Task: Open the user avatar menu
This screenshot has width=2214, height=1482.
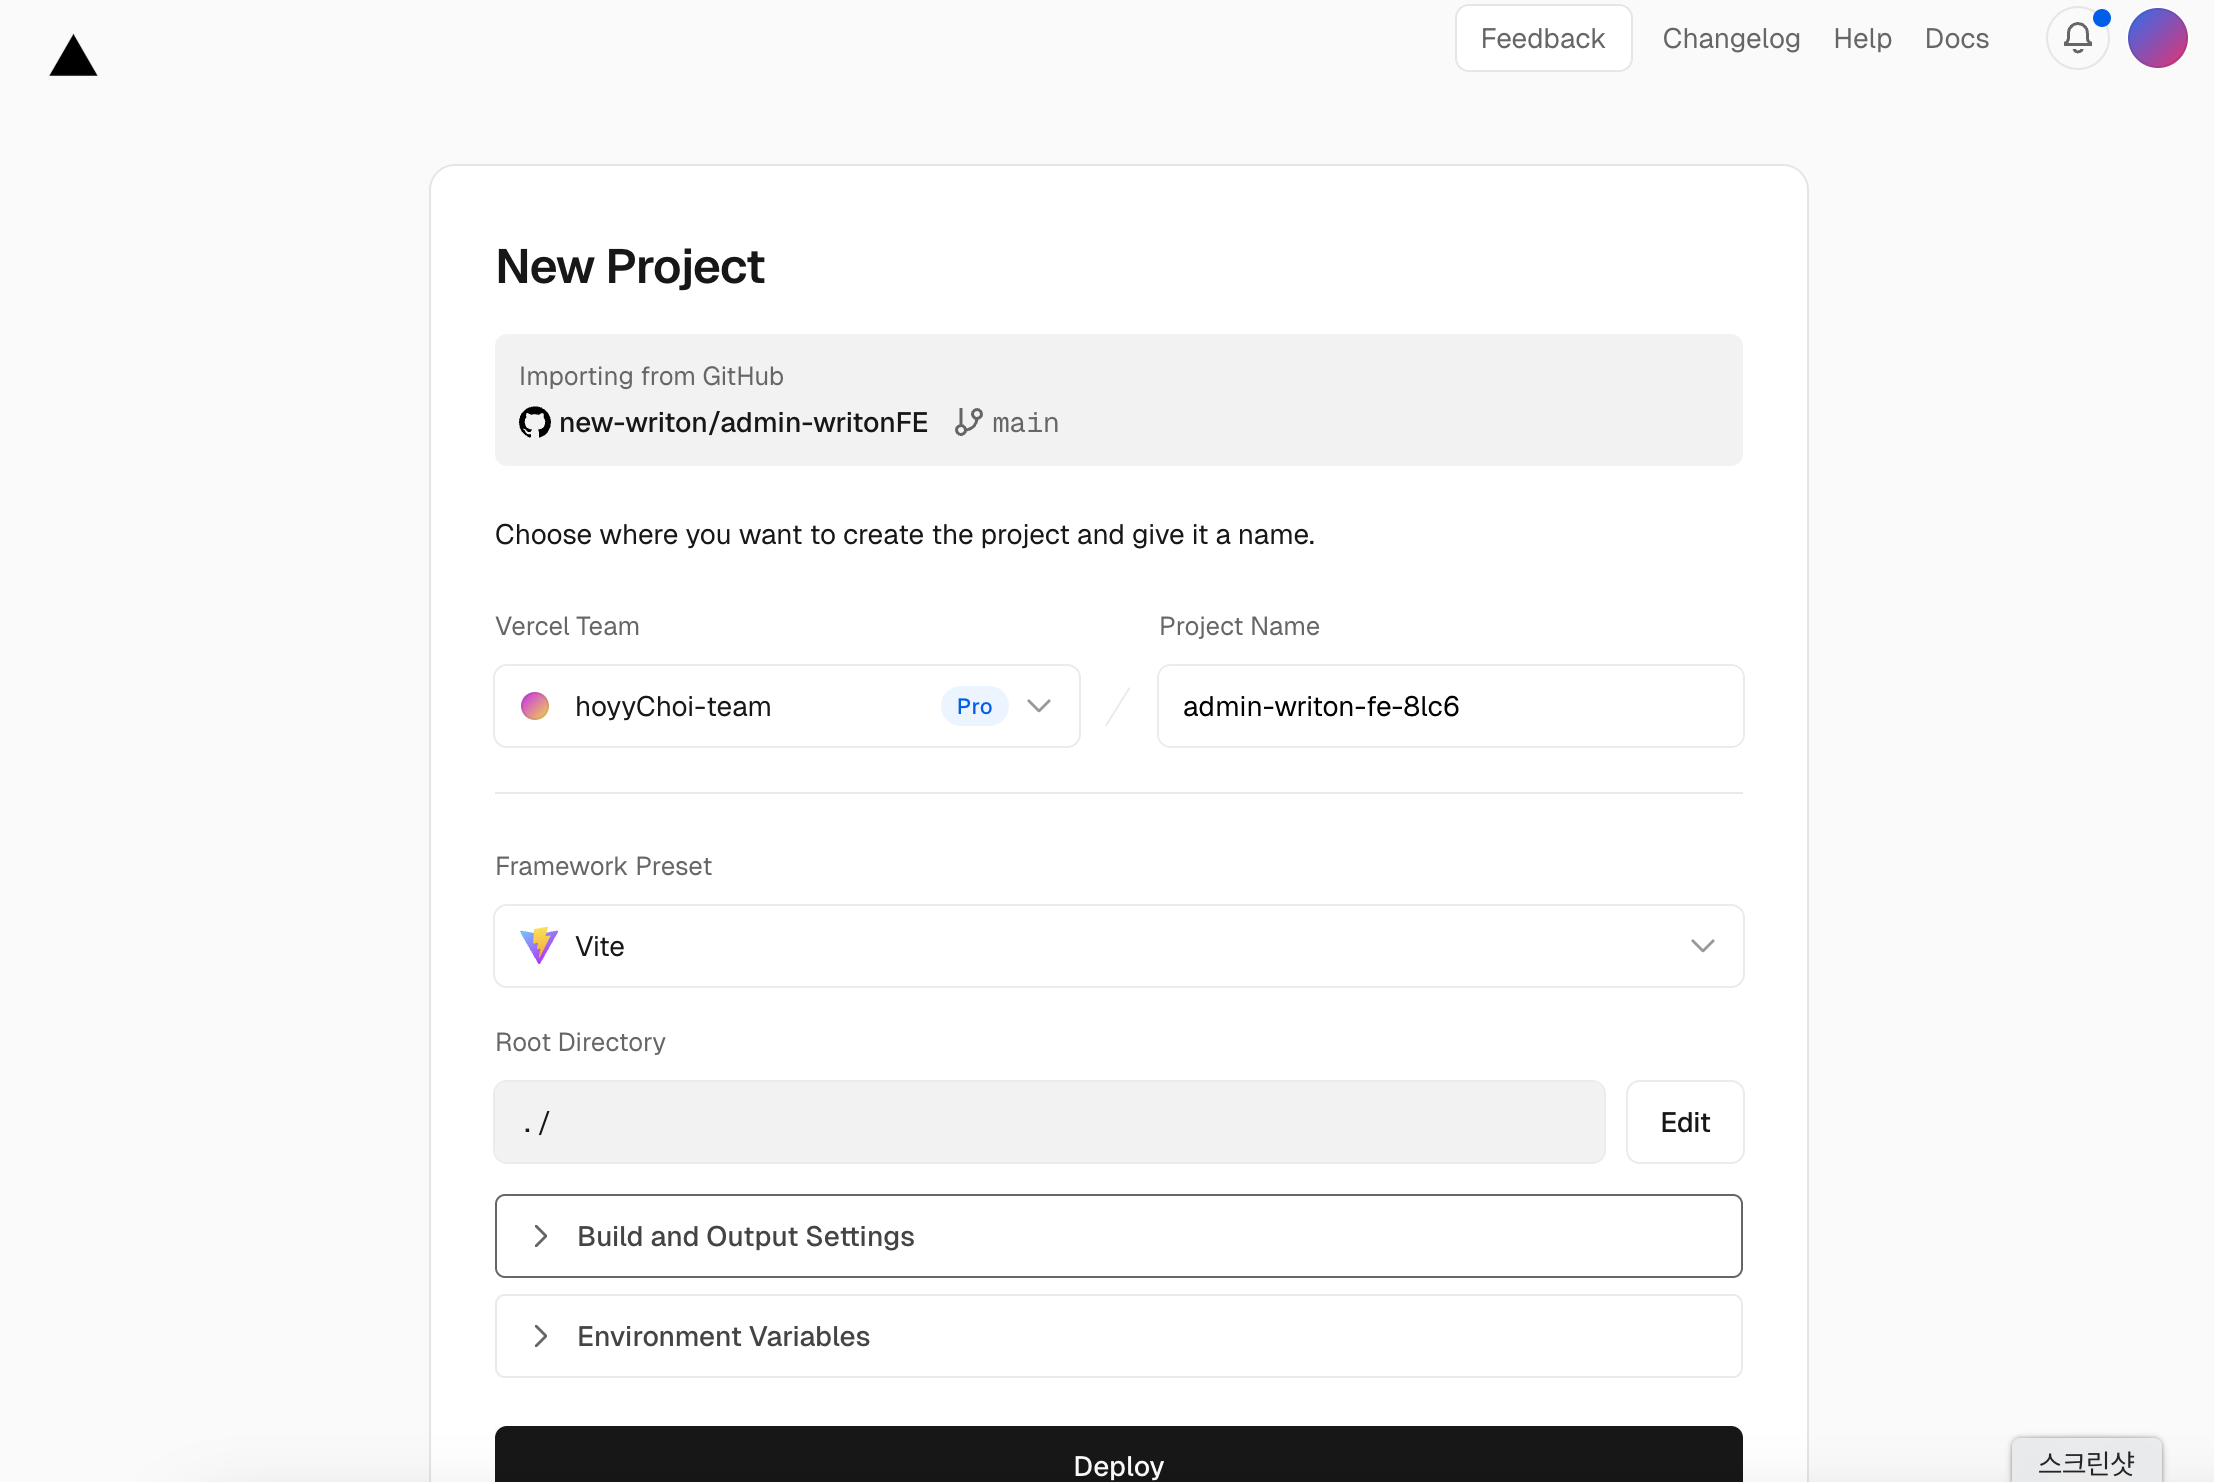Action: (2157, 38)
